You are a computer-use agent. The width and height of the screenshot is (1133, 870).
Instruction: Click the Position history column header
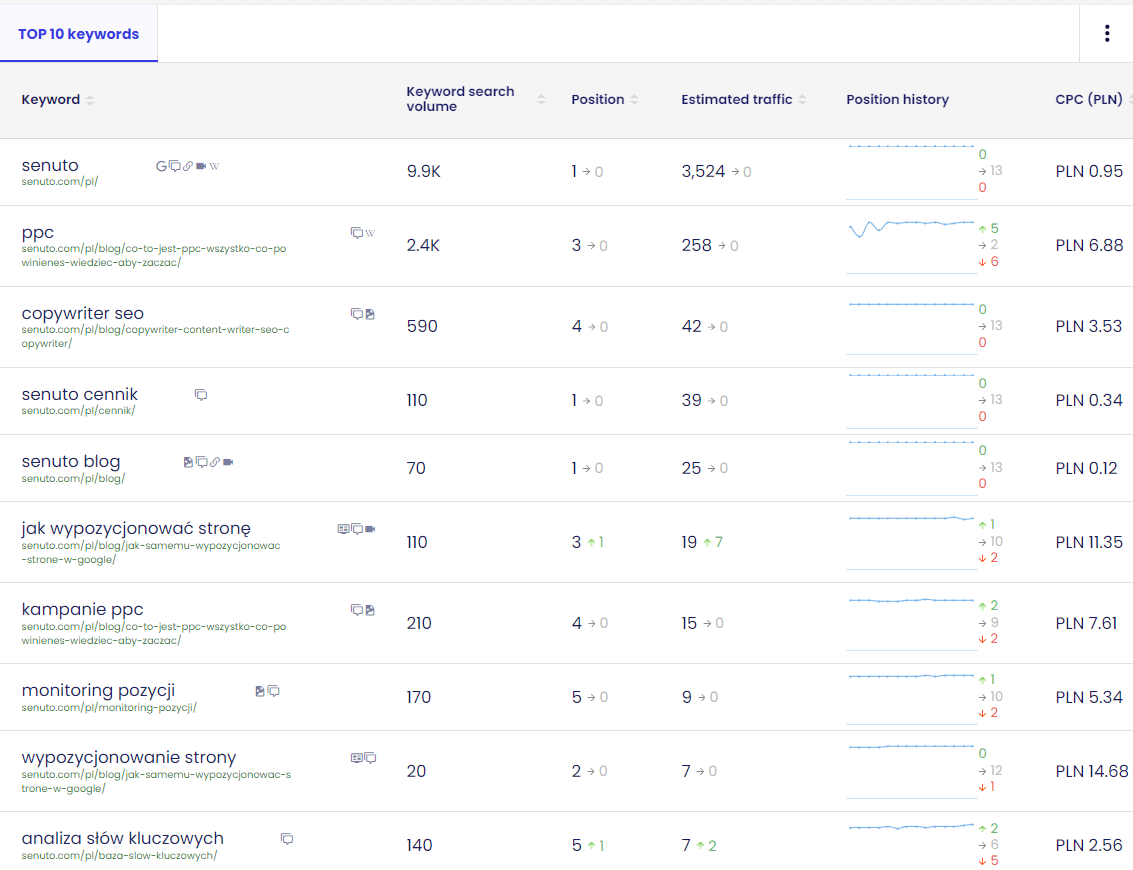897,100
